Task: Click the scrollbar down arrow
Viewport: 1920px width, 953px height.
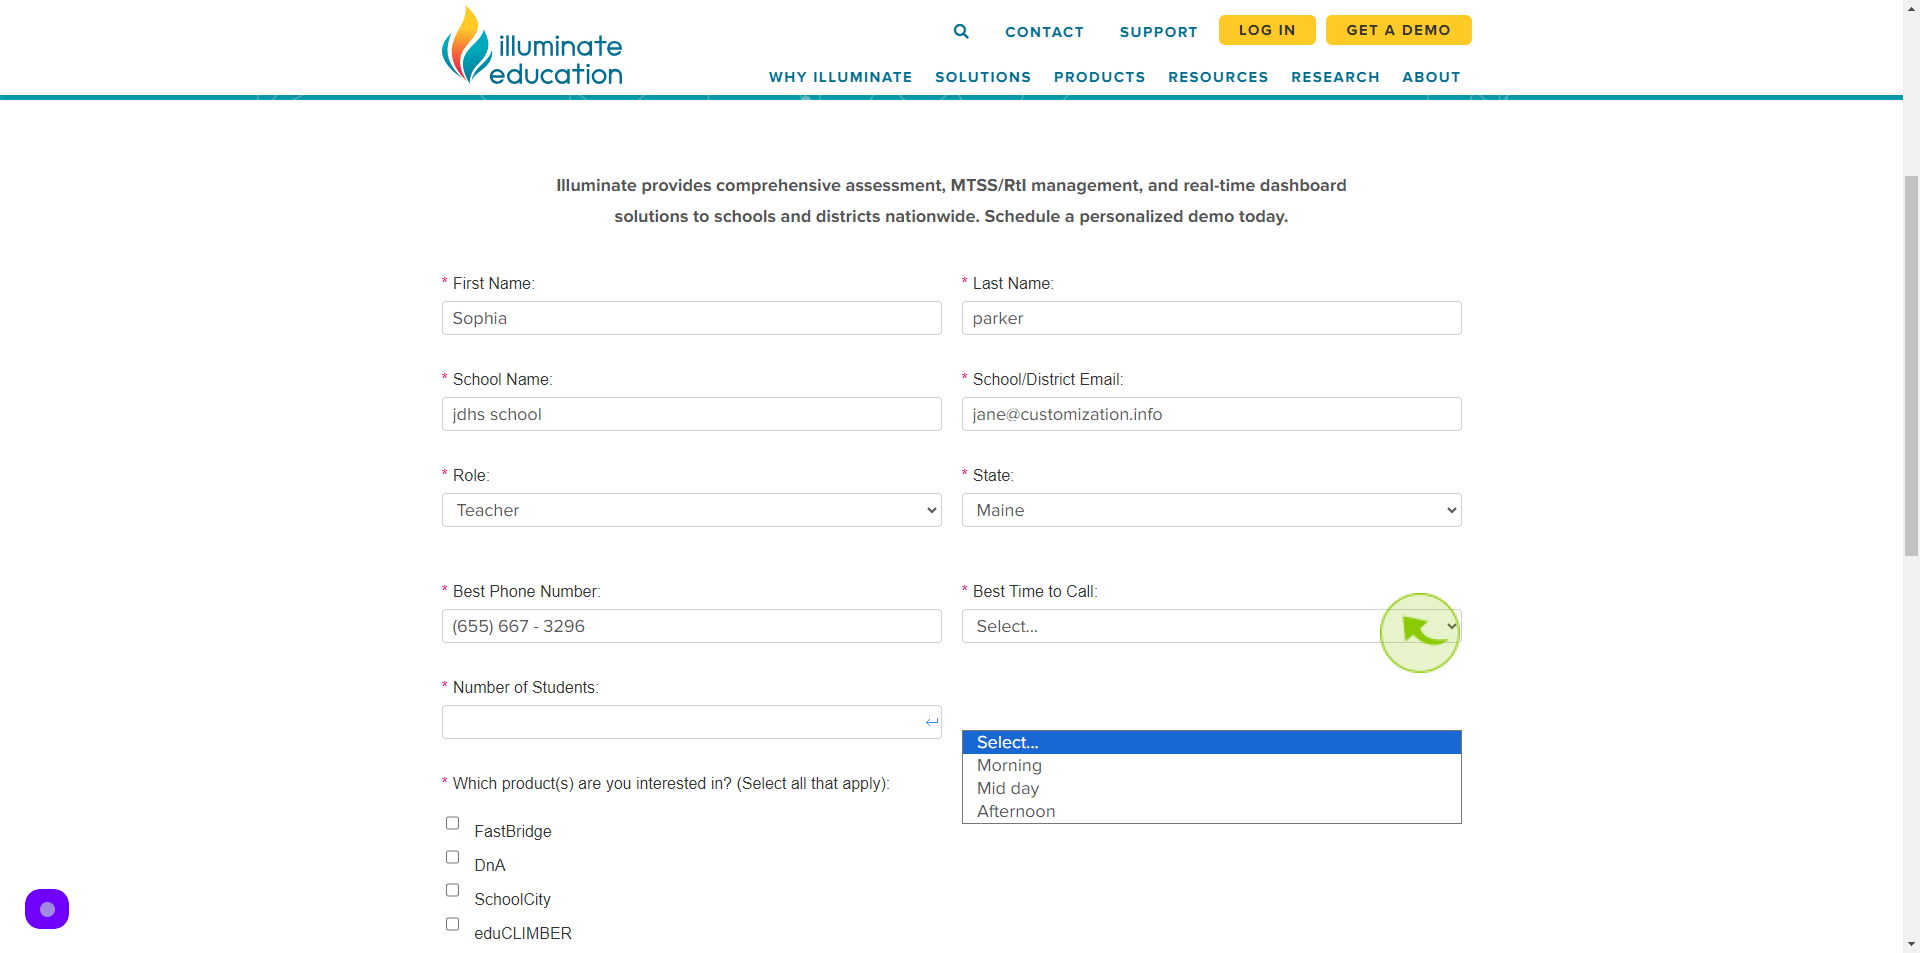Action: (1911, 943)
